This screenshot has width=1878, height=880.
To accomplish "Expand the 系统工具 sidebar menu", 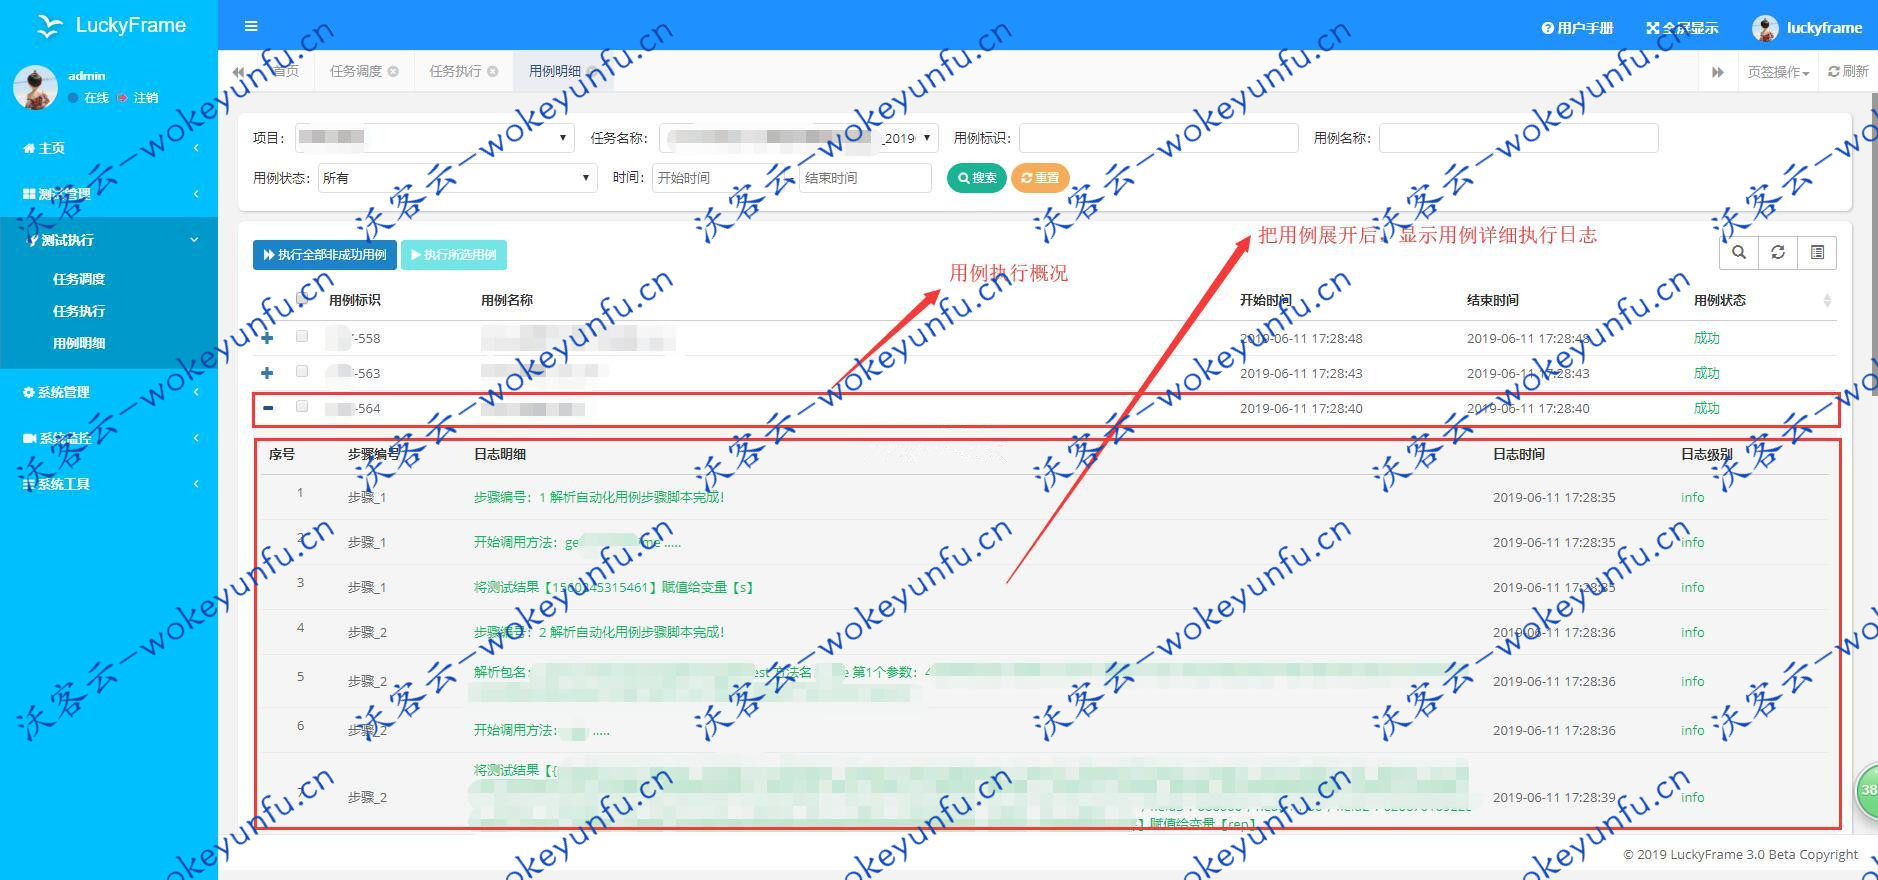I will (x=109, y=484).
